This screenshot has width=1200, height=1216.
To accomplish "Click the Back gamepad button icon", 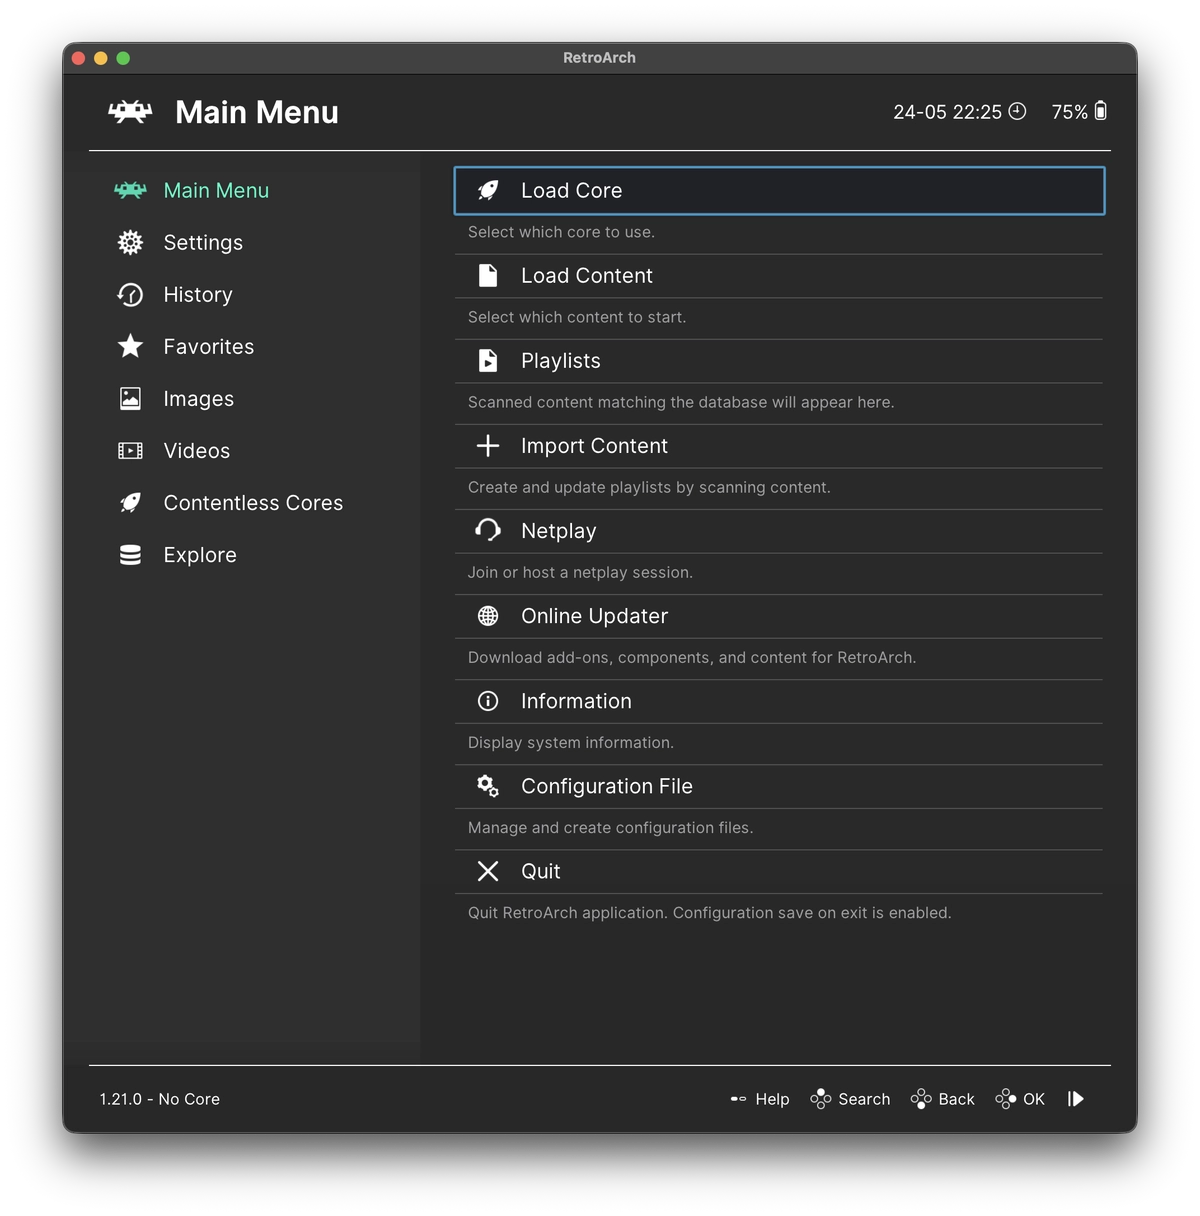I will (x=921, y=1099).
